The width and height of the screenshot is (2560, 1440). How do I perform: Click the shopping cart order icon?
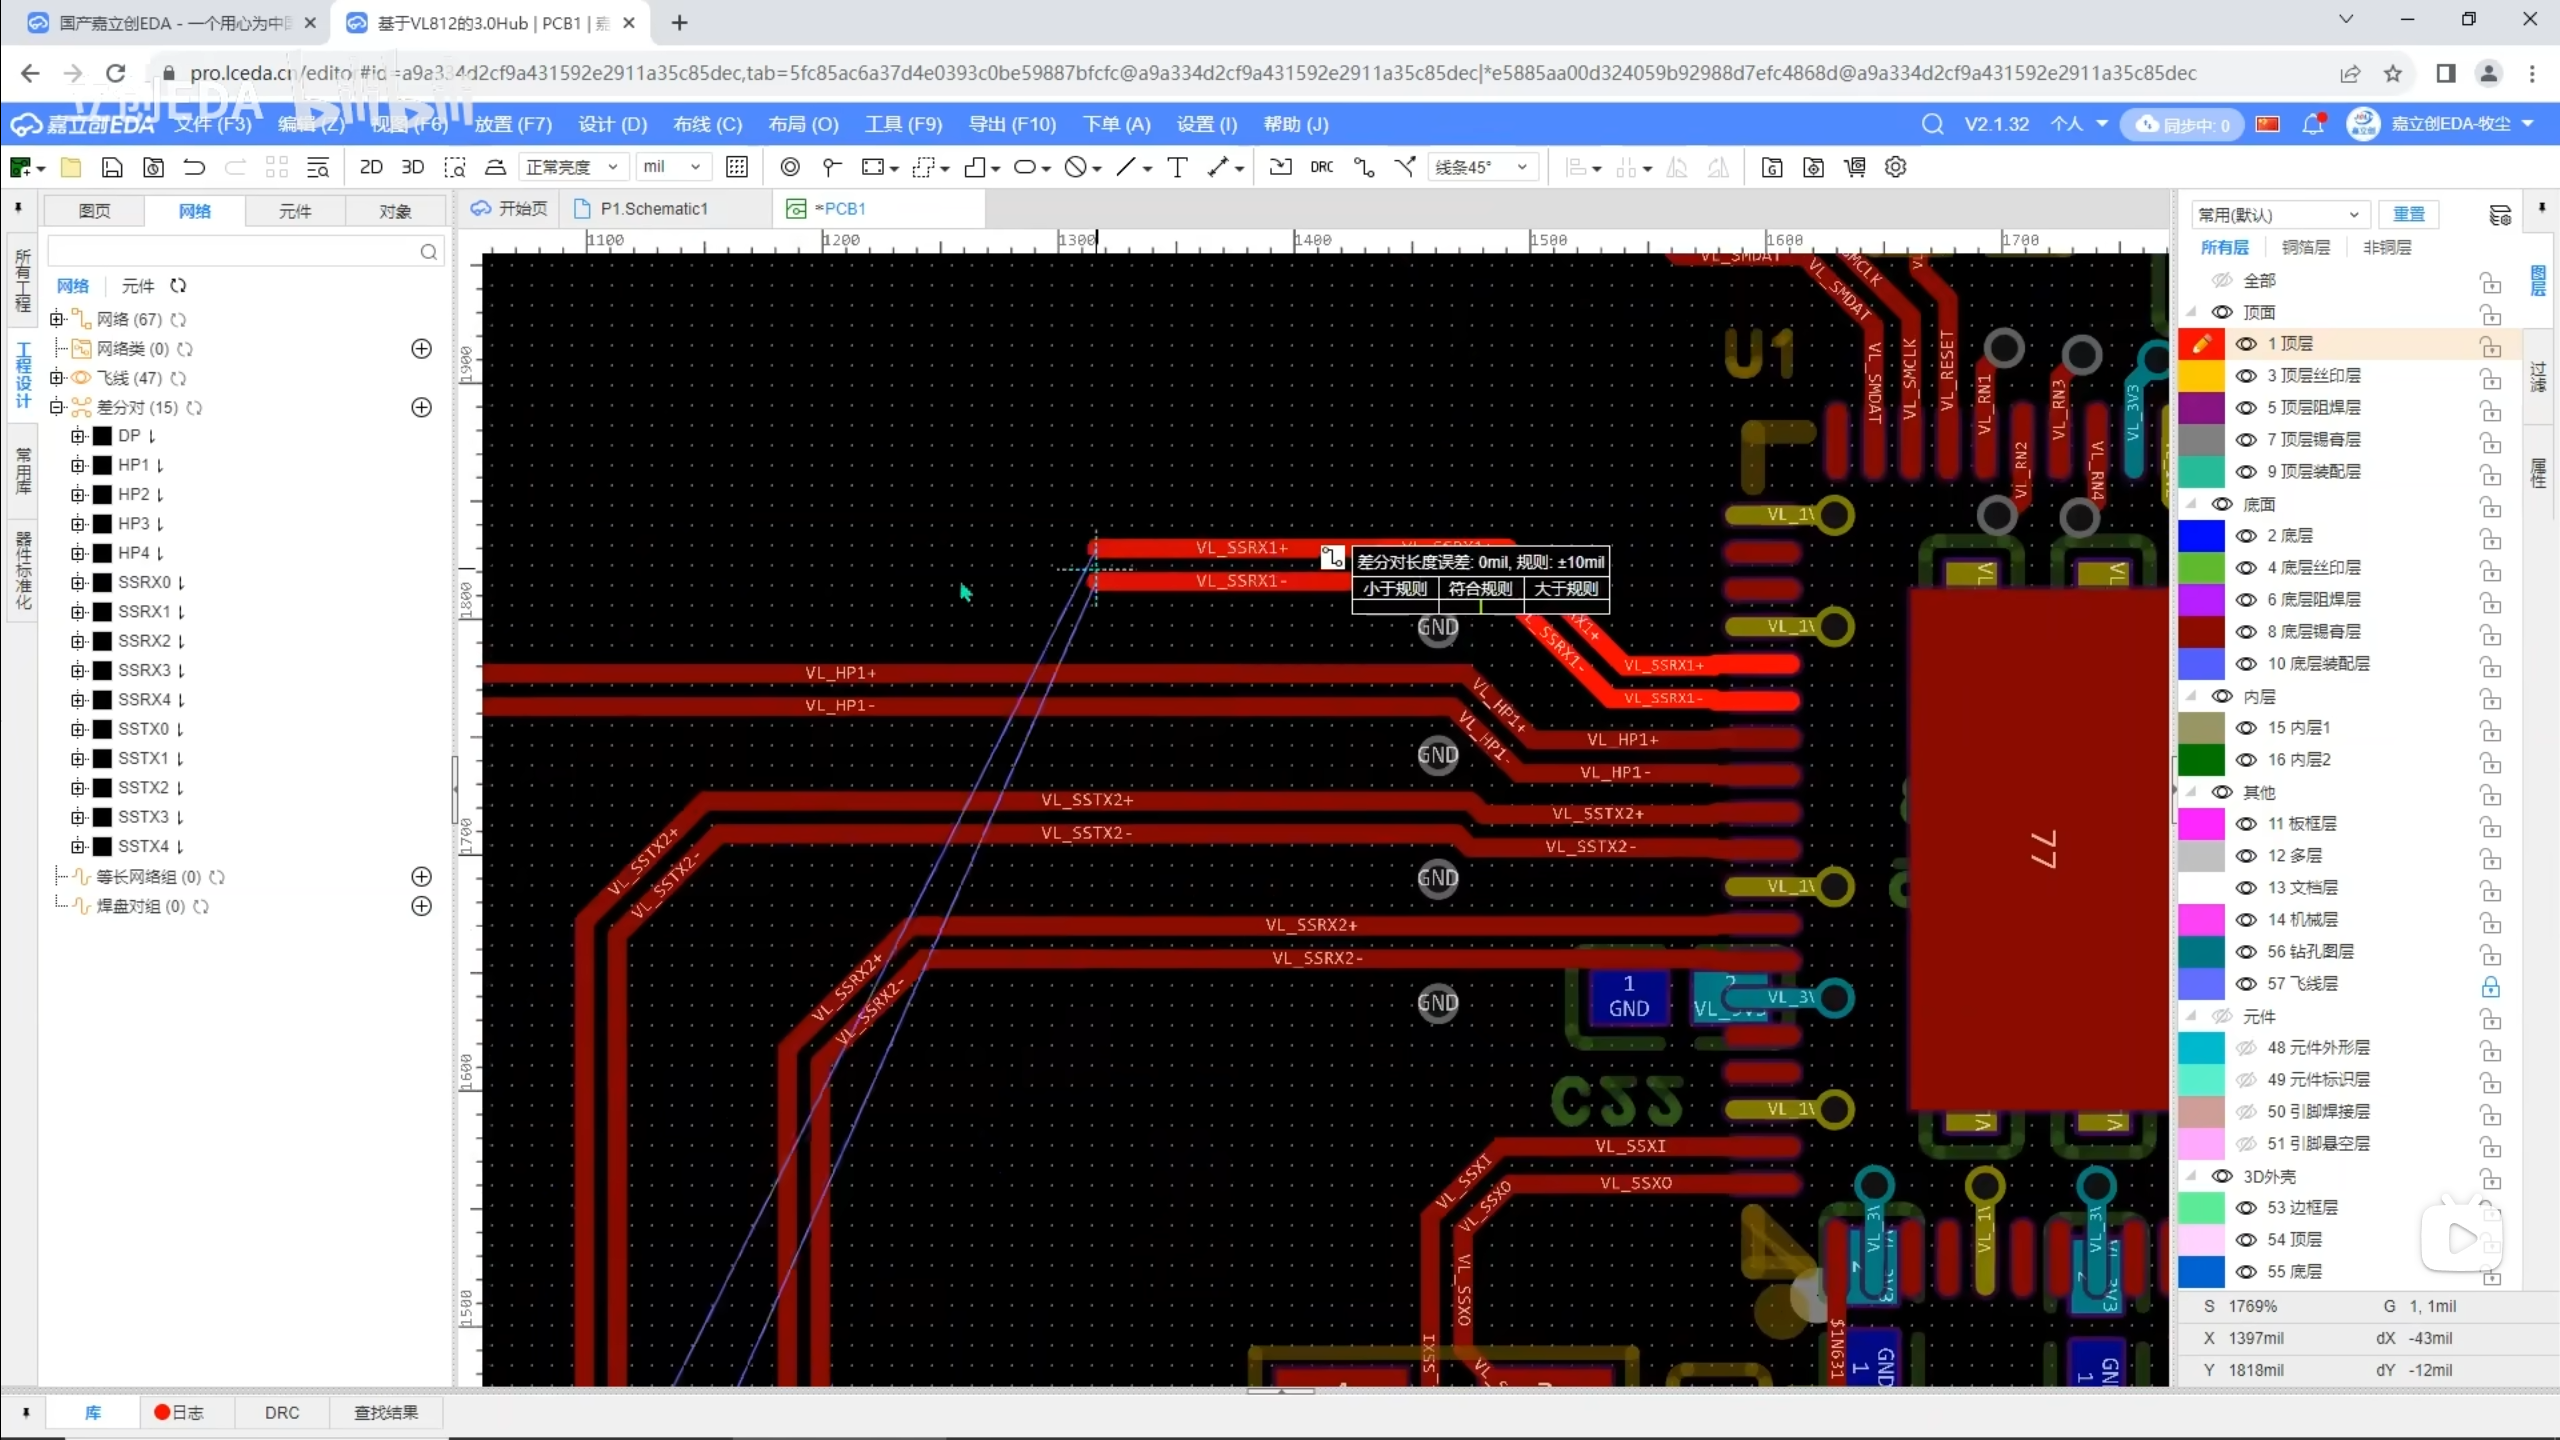click(1855, 167)
